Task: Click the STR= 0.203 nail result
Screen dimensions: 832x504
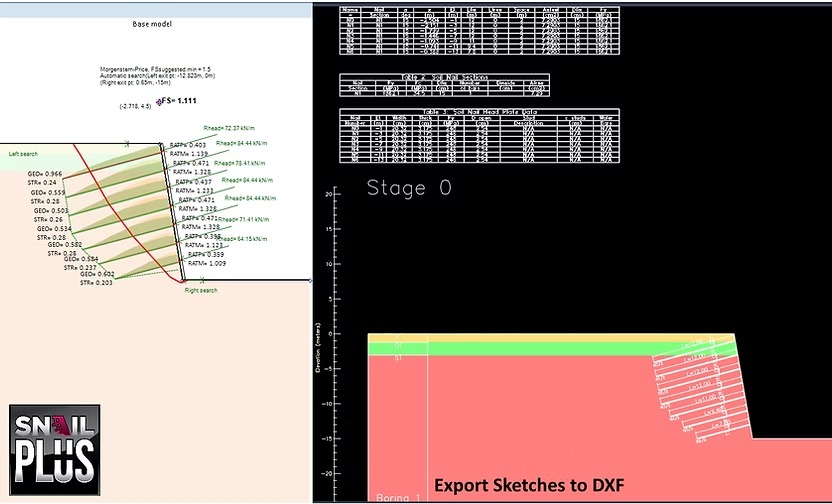Action: (x=97, y=283)
